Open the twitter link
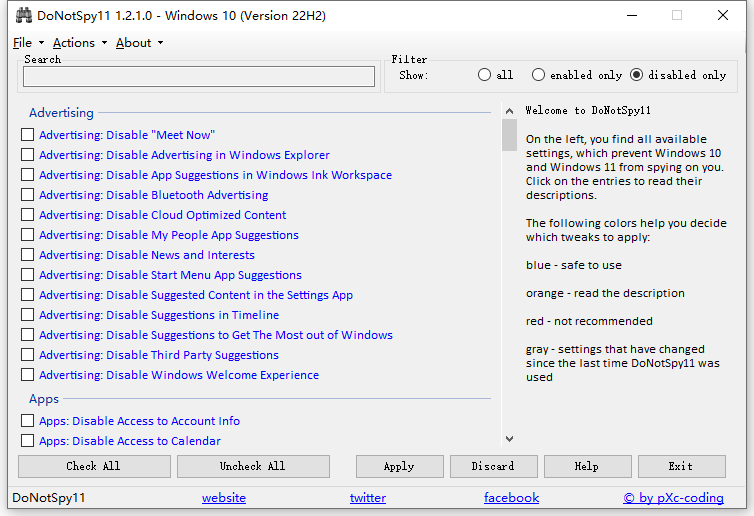Screen dimensions: 754x516 click(368, 498)
